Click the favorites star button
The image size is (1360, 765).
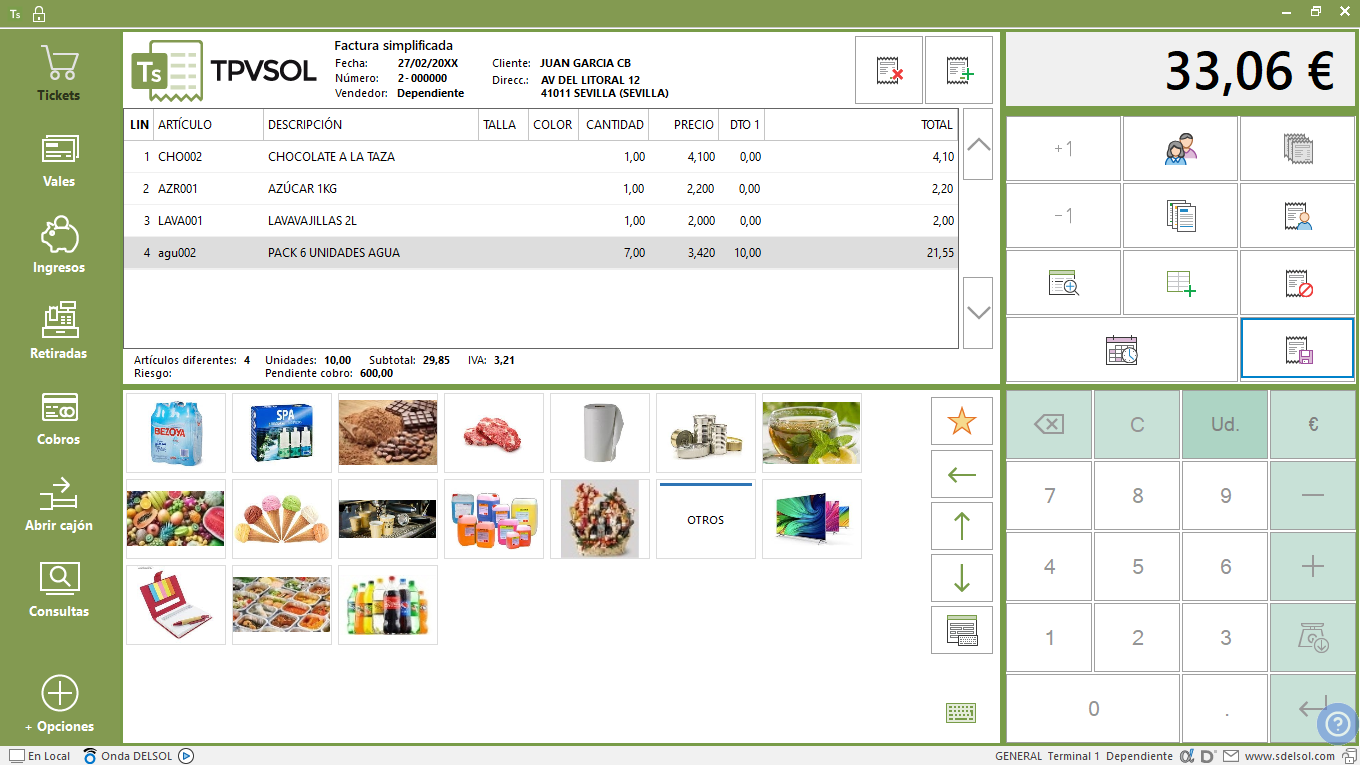click(x=961, y=421)
